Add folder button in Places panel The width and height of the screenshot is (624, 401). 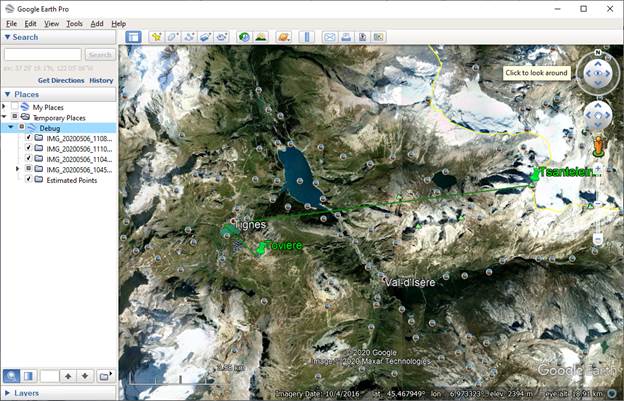(105, 376)
